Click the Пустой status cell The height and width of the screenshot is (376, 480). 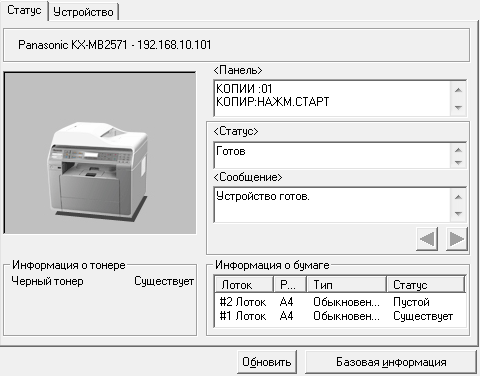click(411, 302)
